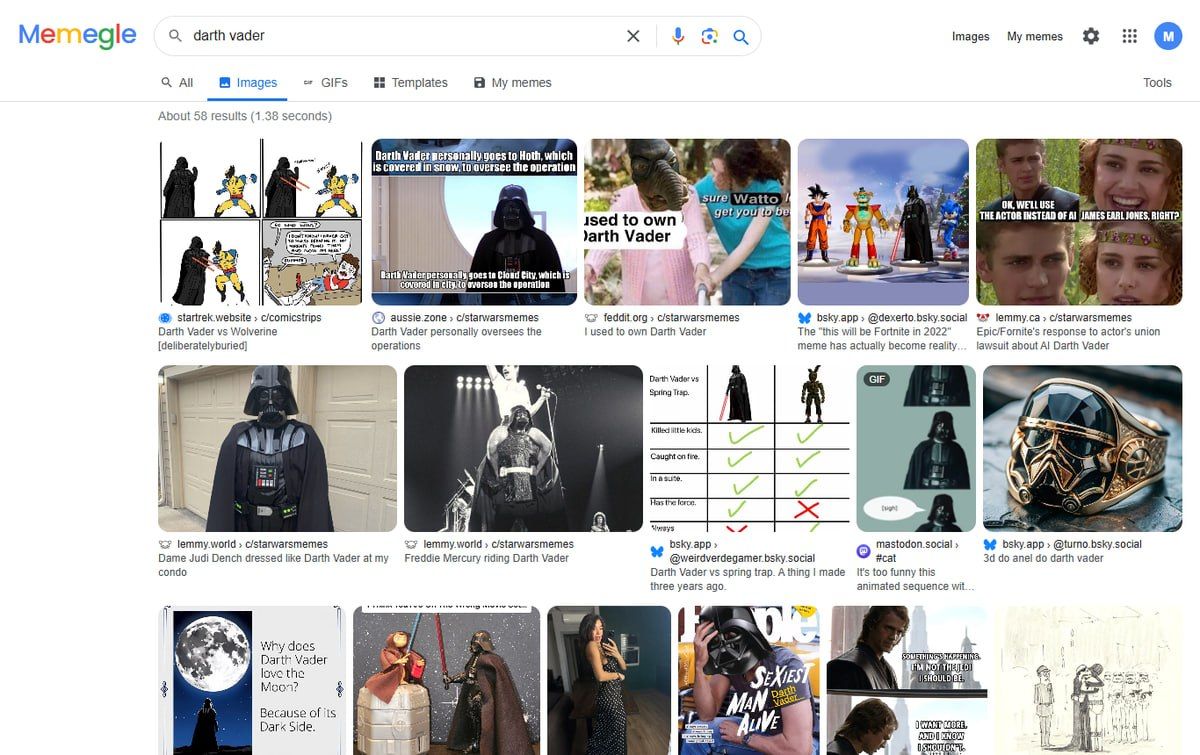Select the Images tab
Image resolution: width=1200 pixels, height=755 pixels.
tap(247, 83)
